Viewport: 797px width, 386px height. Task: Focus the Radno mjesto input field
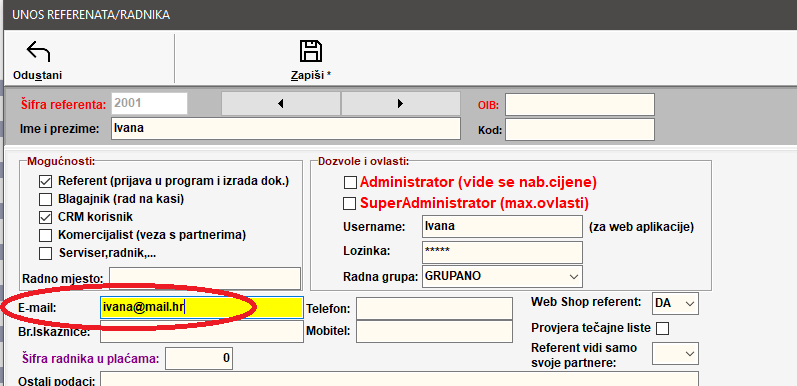pyautogui.click(x=205, y=279)
